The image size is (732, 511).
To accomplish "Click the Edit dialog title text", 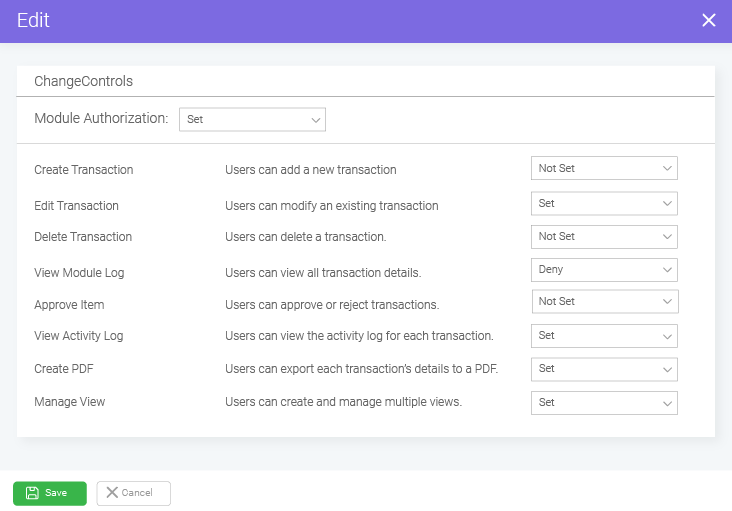I will [33, 20].
